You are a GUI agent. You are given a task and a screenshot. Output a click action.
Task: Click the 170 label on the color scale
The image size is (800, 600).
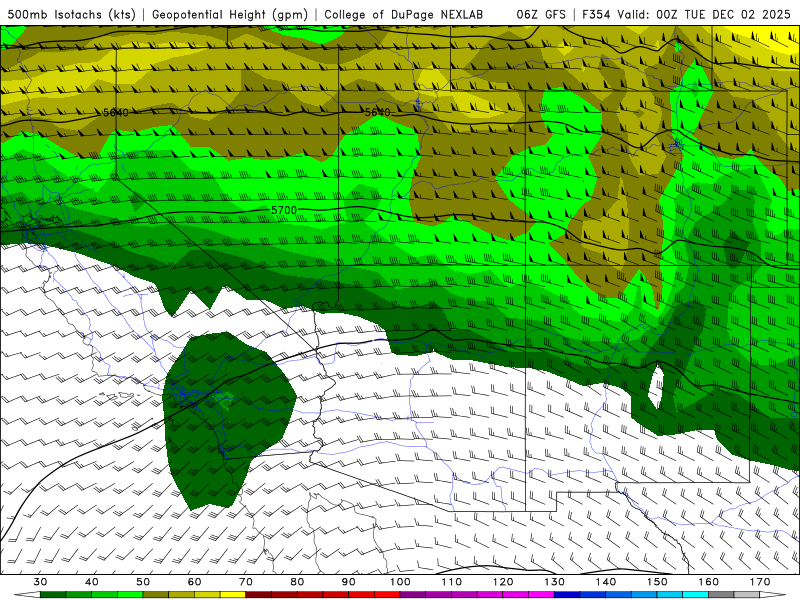click(x=760, y=582)
